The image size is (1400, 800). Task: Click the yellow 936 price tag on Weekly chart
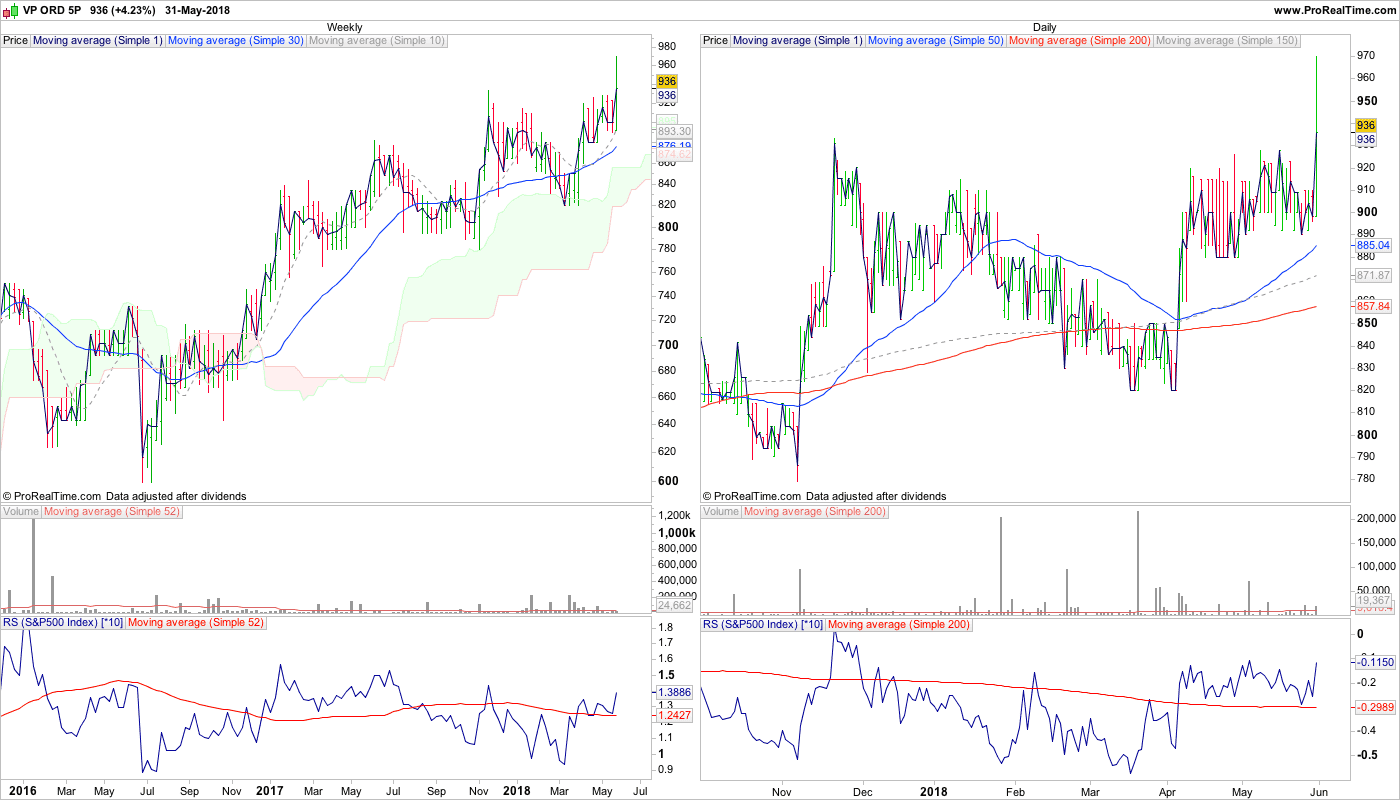point(667,82)
